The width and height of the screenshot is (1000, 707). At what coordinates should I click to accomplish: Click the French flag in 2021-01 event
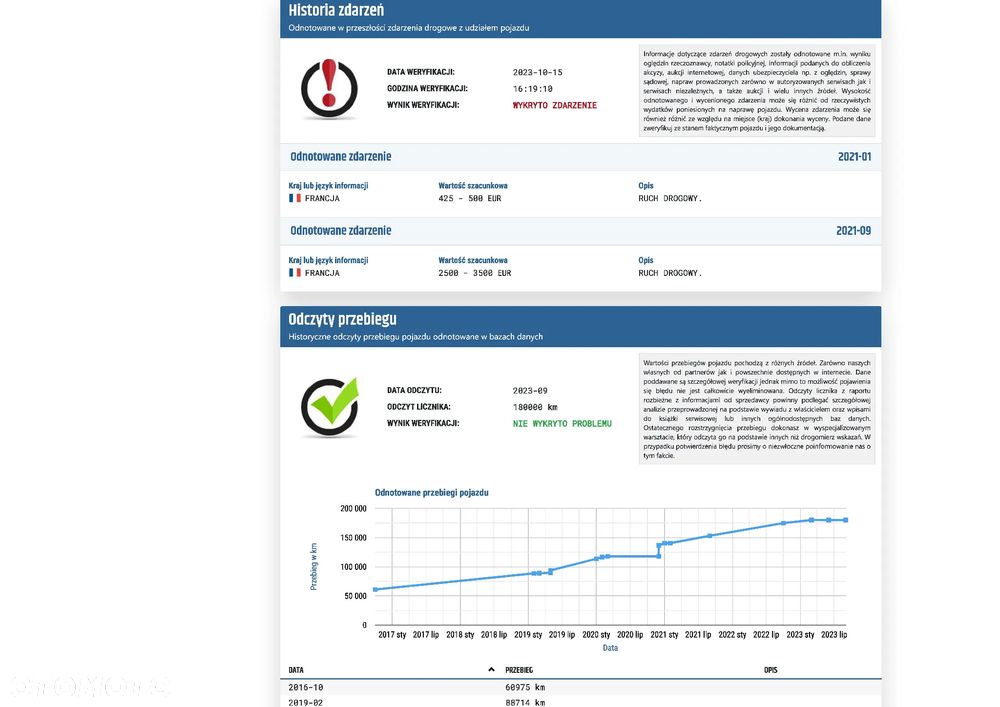(295, 198)
